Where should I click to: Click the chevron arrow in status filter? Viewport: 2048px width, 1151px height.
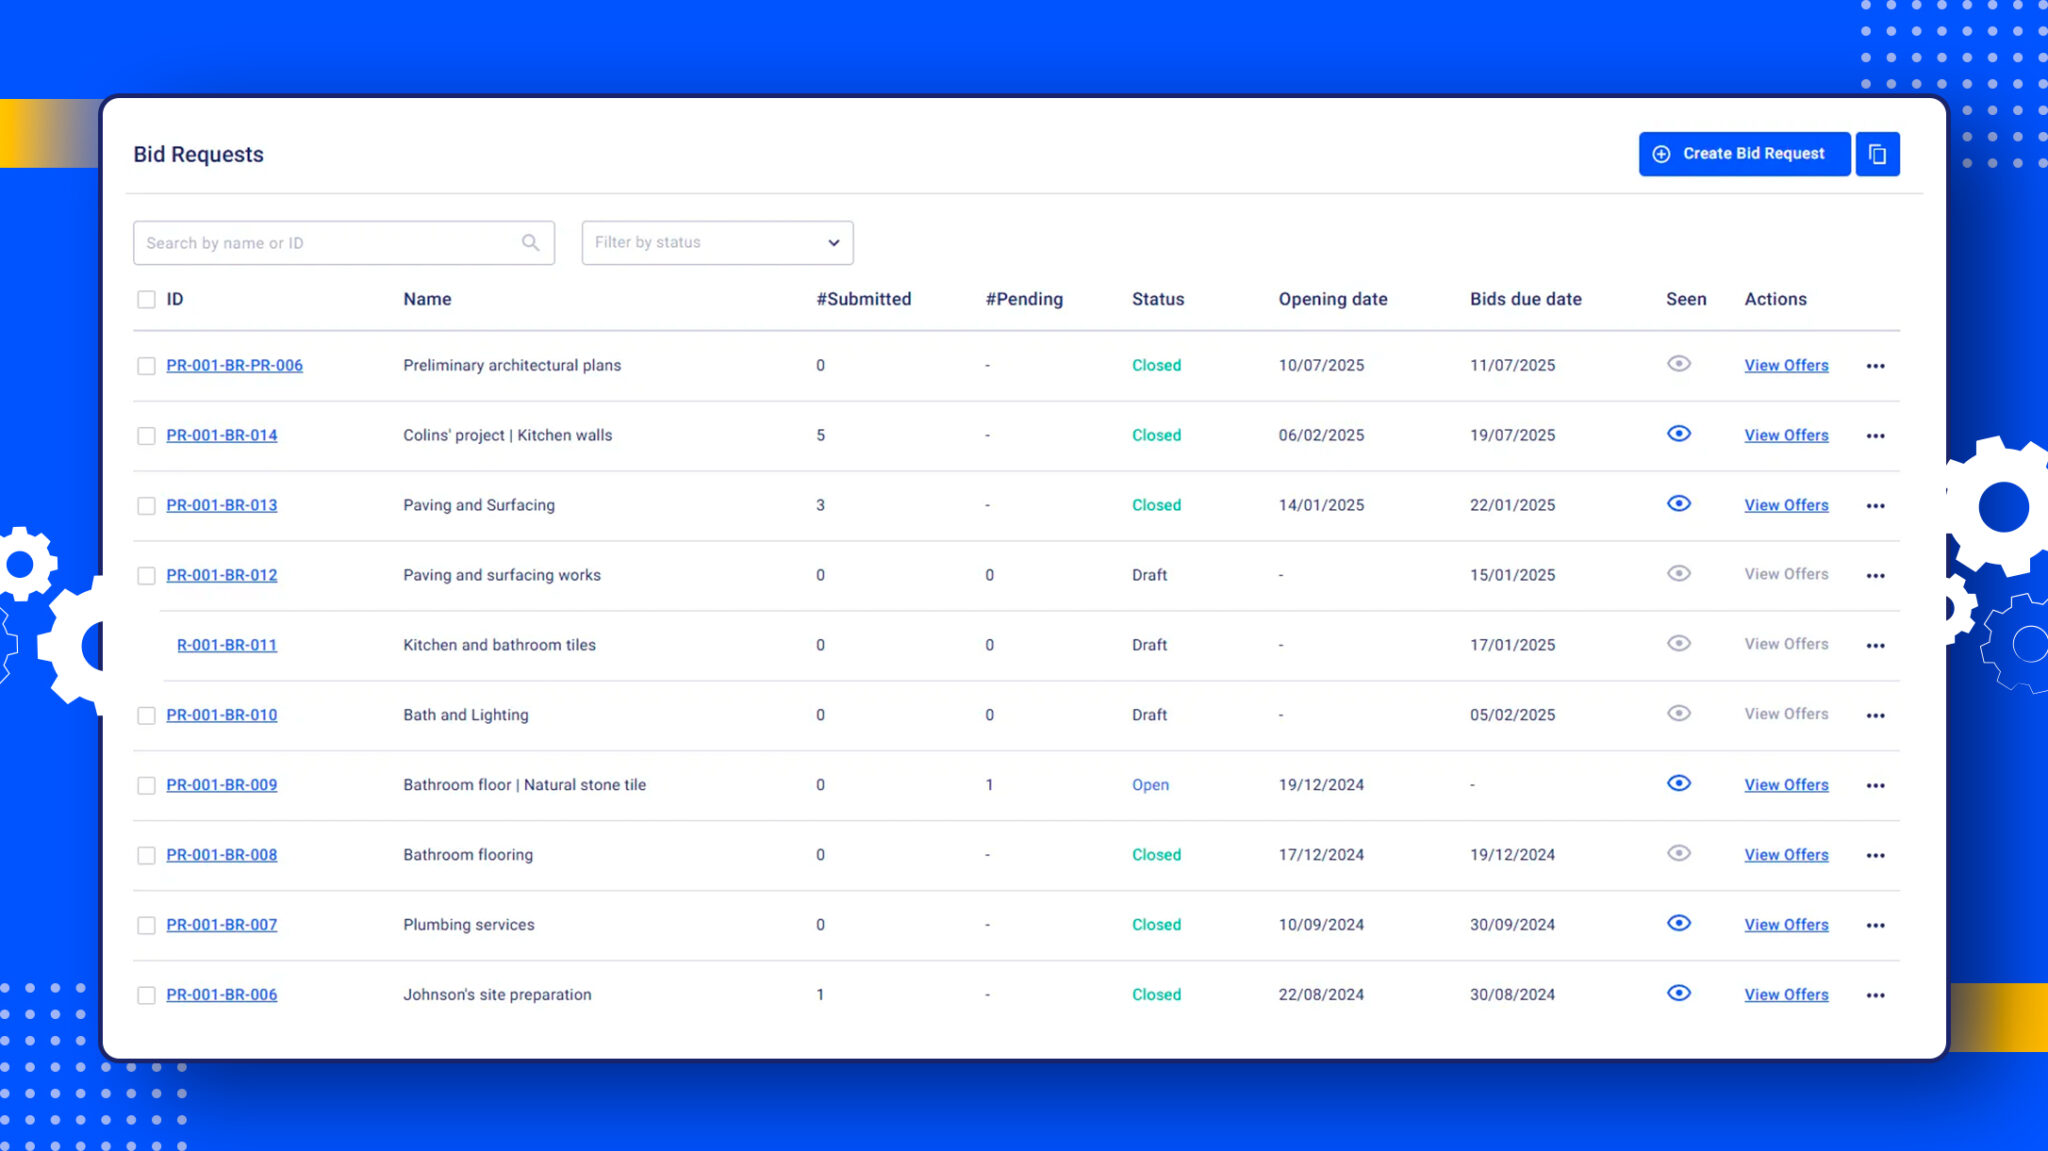tap(833, 243)
